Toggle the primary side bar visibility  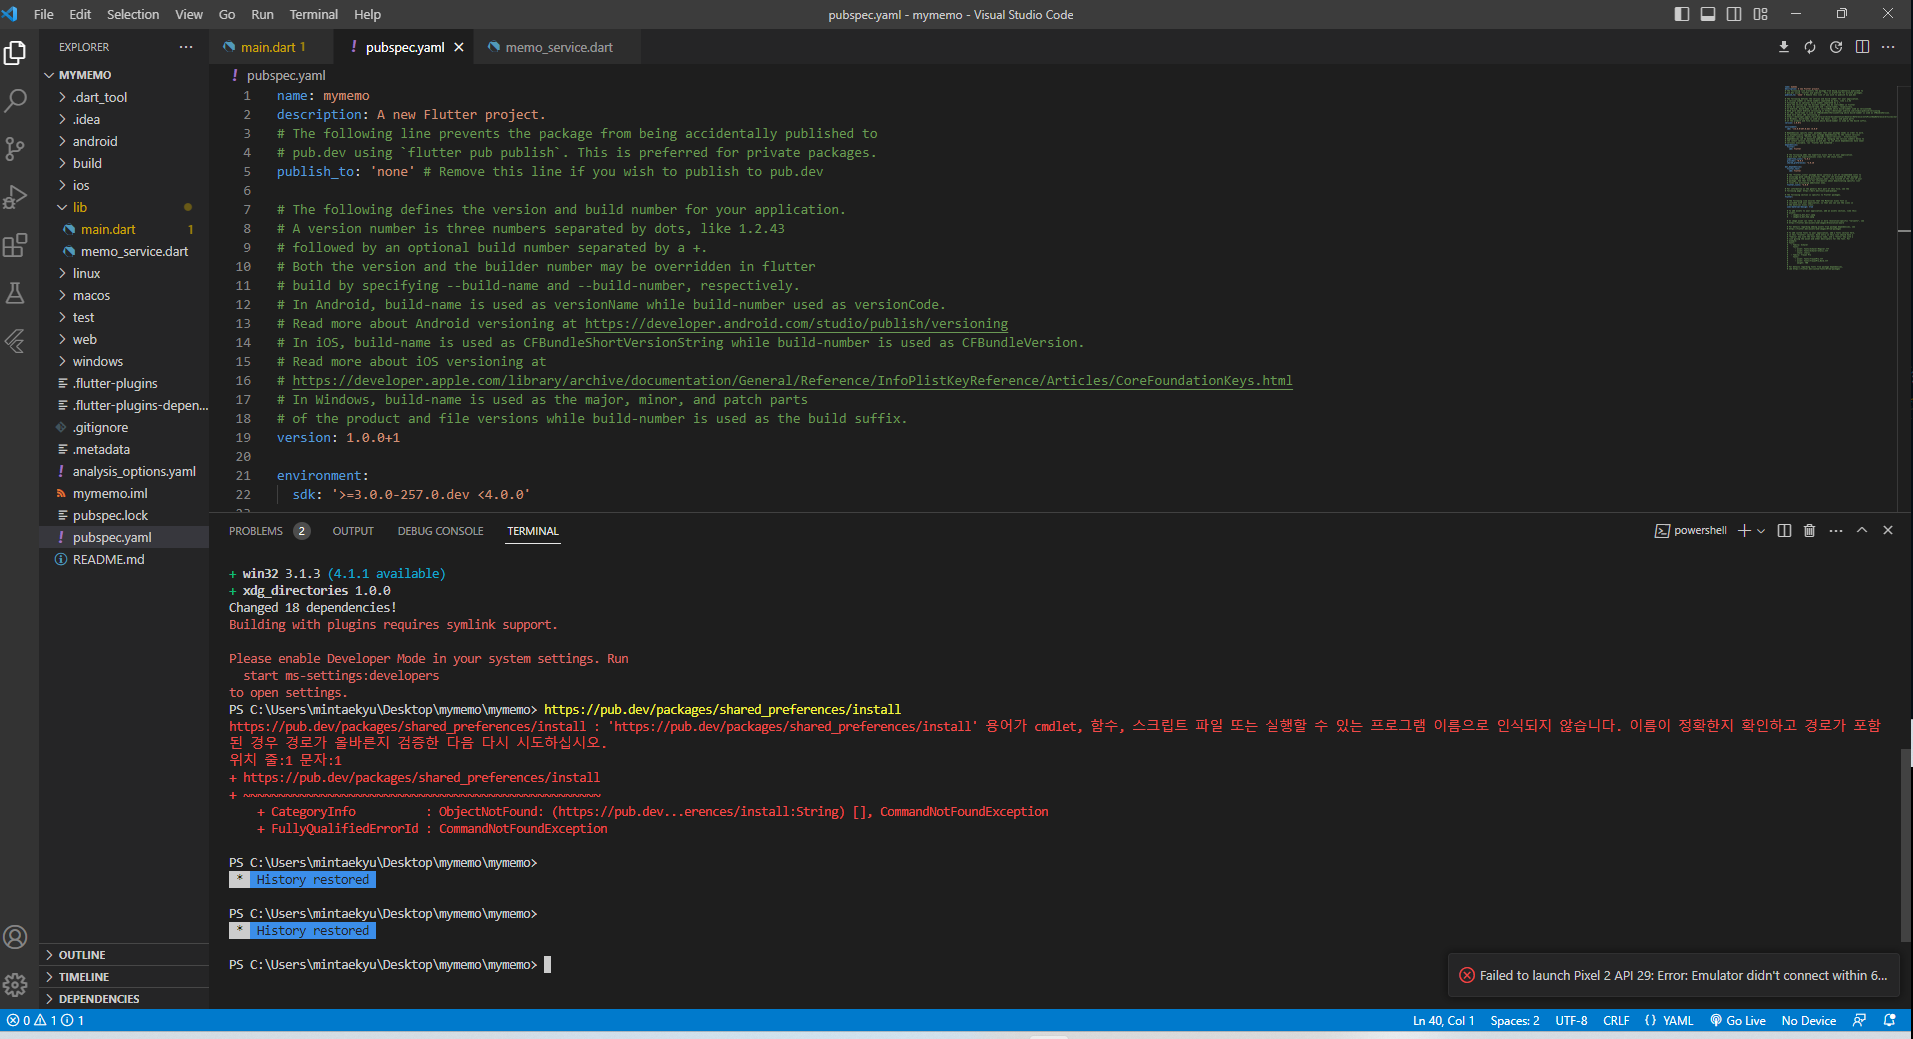(x=1682, y=14)
